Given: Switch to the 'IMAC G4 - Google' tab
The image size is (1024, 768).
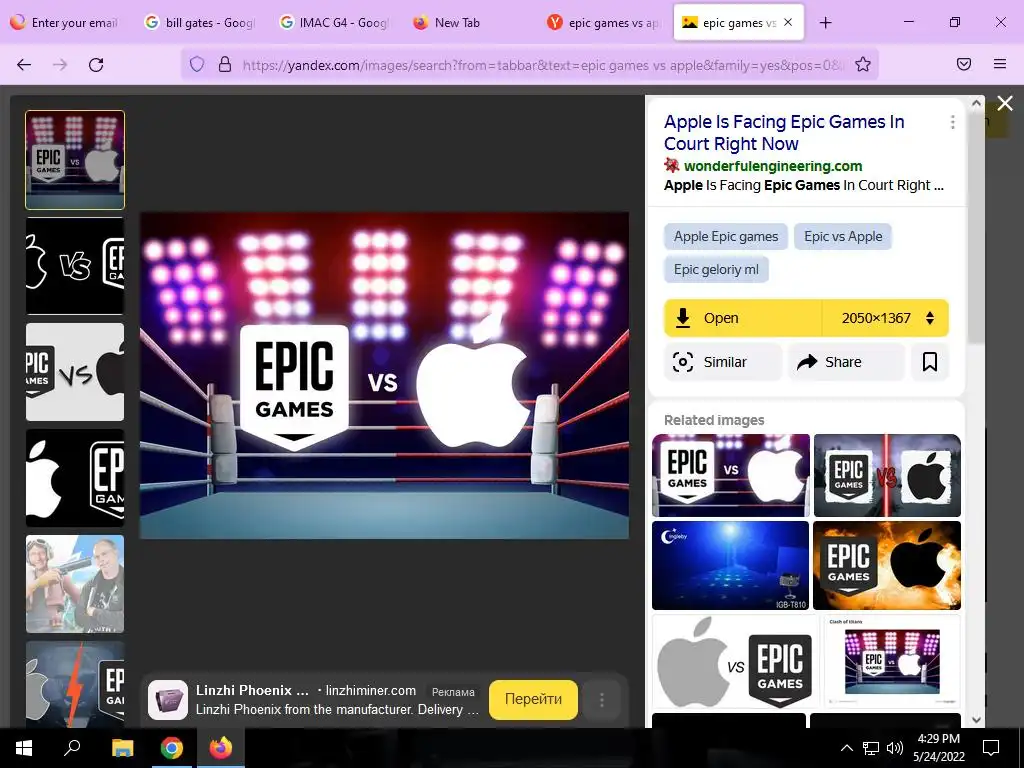Looking at the screenshot, I should 334,23.
